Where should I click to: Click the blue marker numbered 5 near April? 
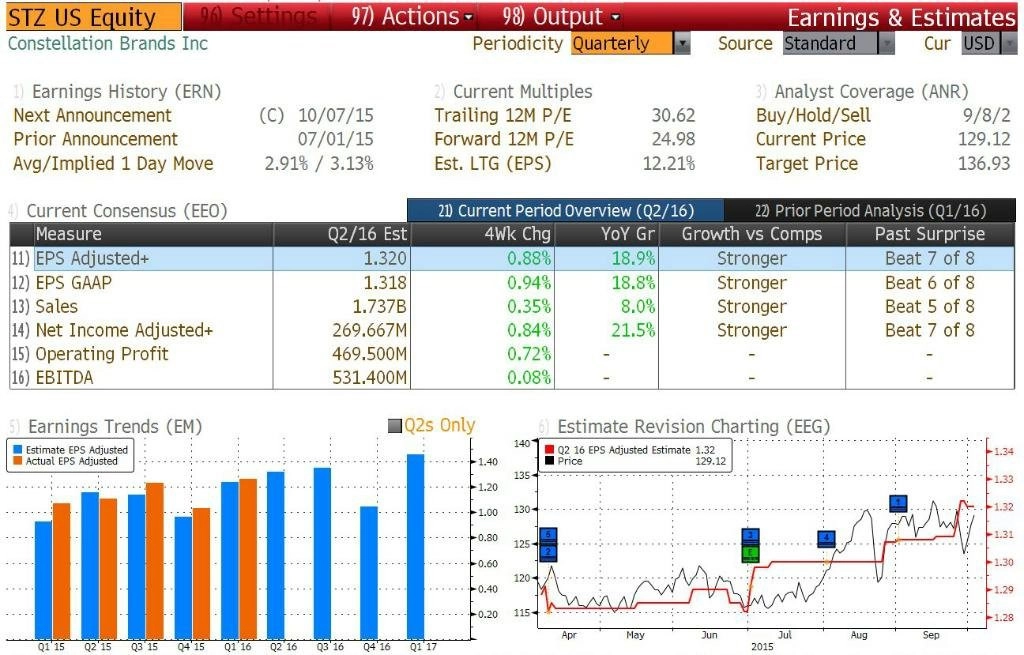click(x=548, y=535)
